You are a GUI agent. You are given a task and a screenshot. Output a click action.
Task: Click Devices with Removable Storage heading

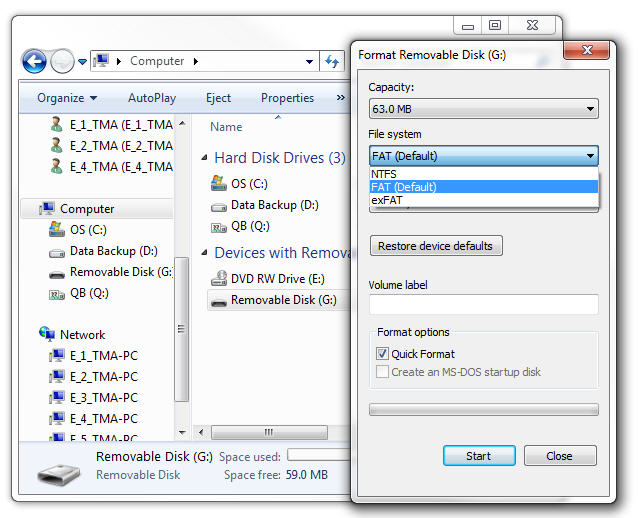[x=282, y=253]
